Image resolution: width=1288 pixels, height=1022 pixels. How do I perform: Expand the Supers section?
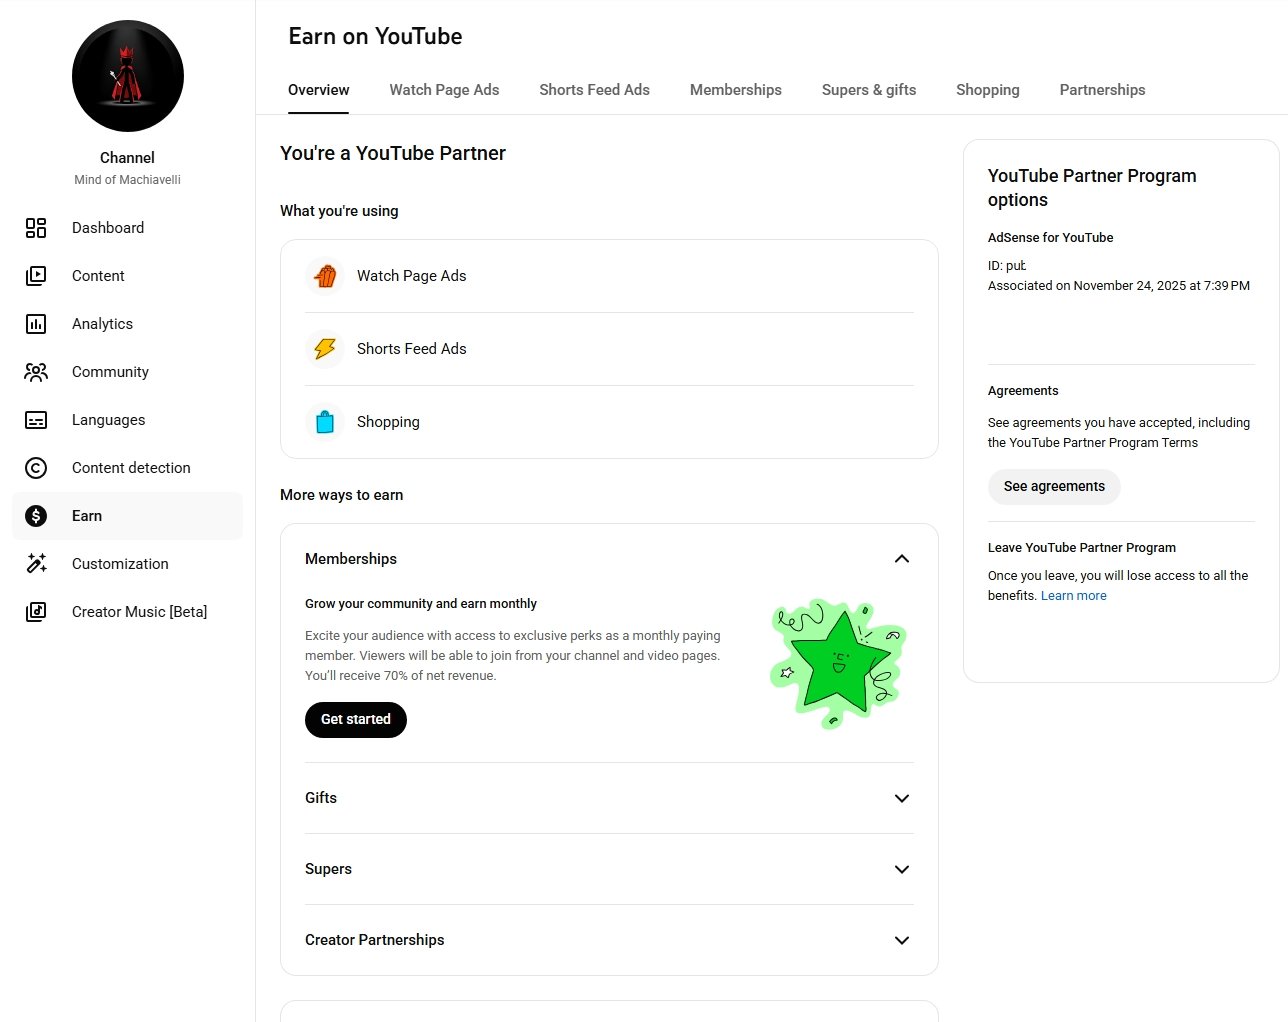(x=901, y=869)
